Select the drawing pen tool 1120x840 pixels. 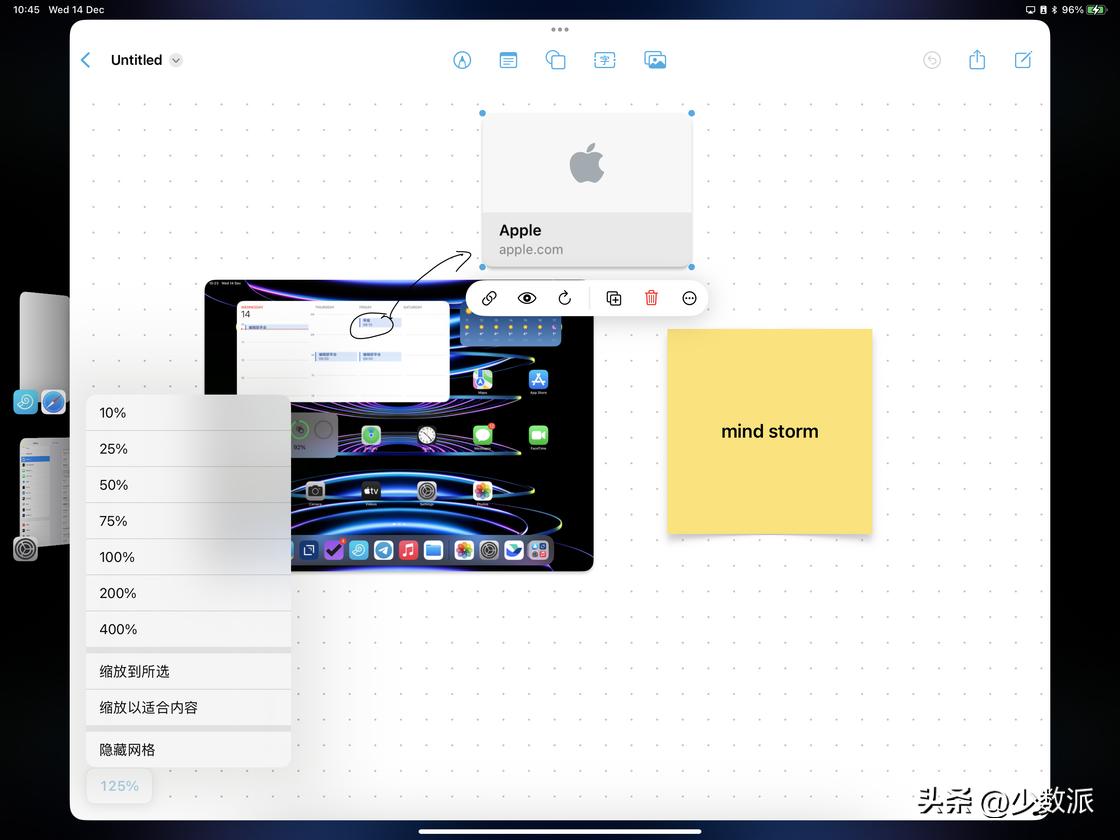[462, 60]
